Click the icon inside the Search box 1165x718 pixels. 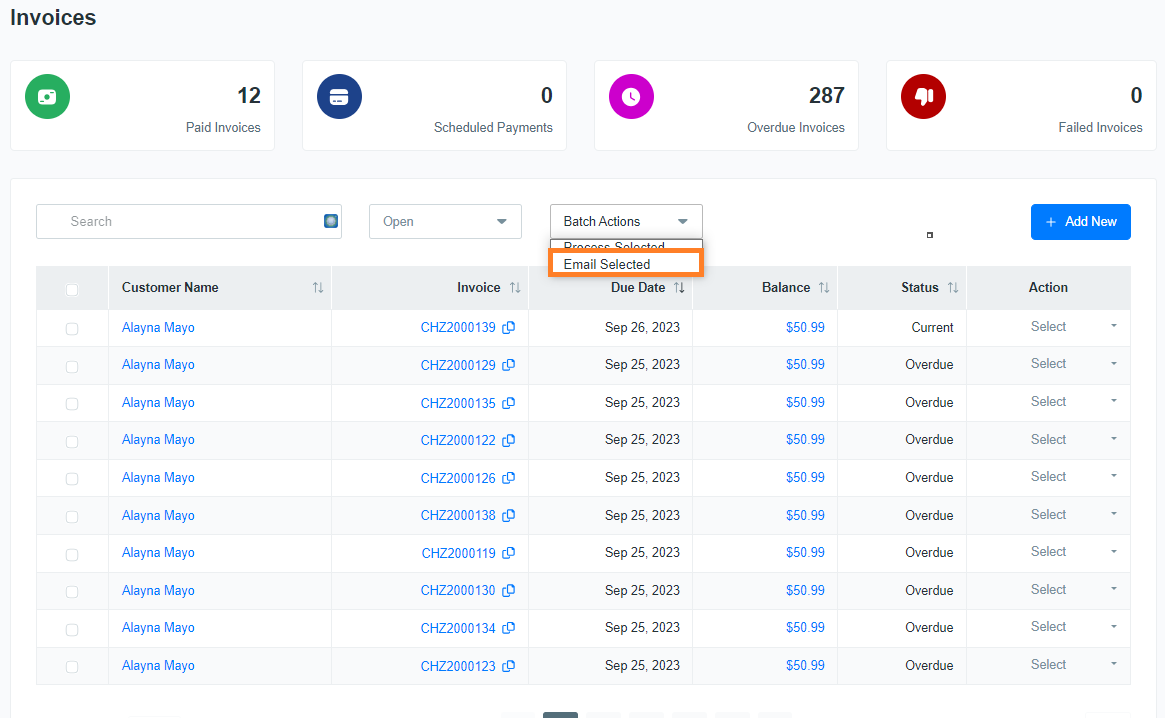click(331, 221)
